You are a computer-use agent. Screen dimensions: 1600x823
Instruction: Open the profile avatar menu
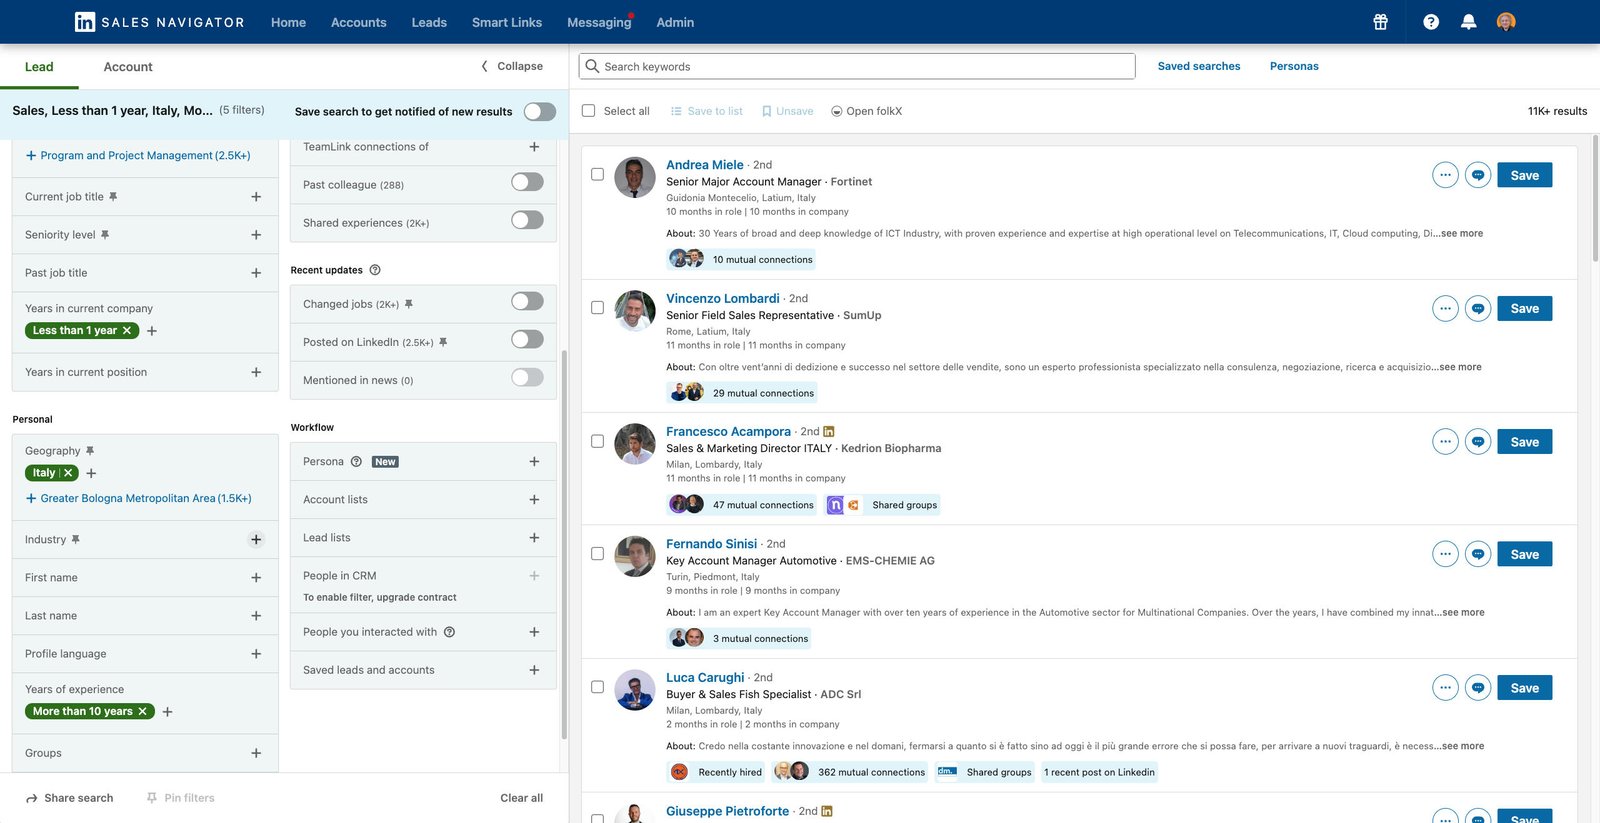1506,22
